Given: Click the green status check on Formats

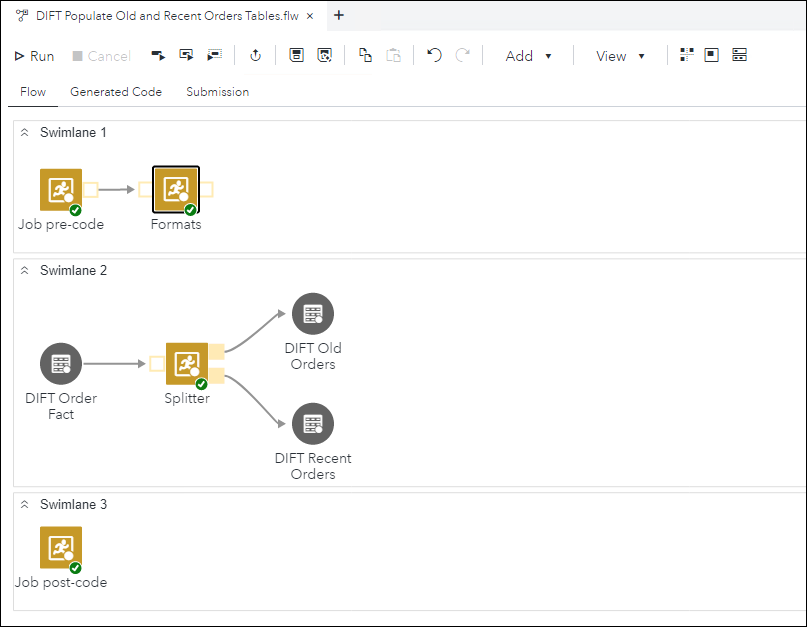Looking at the screenshot, I should click(190, 210).
